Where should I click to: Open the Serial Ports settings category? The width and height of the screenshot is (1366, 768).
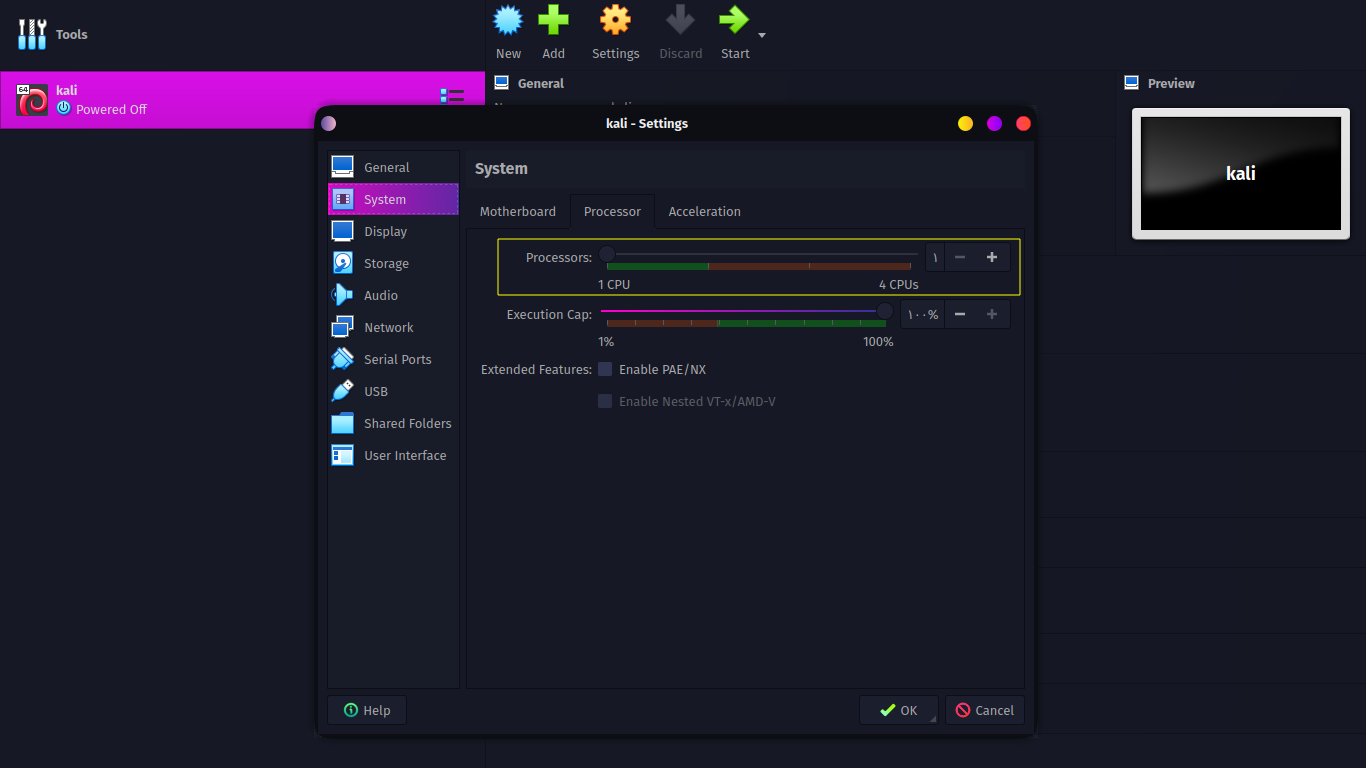pyautogui.click(x=393, y=359)
